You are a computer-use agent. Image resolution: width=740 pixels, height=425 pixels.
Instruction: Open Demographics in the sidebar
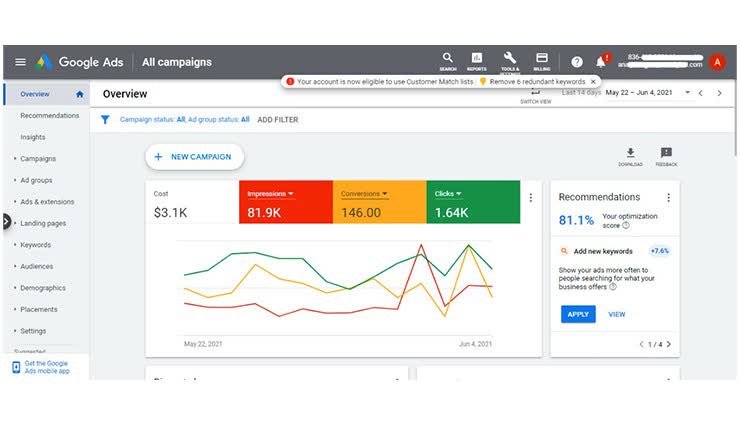point(42,288)
